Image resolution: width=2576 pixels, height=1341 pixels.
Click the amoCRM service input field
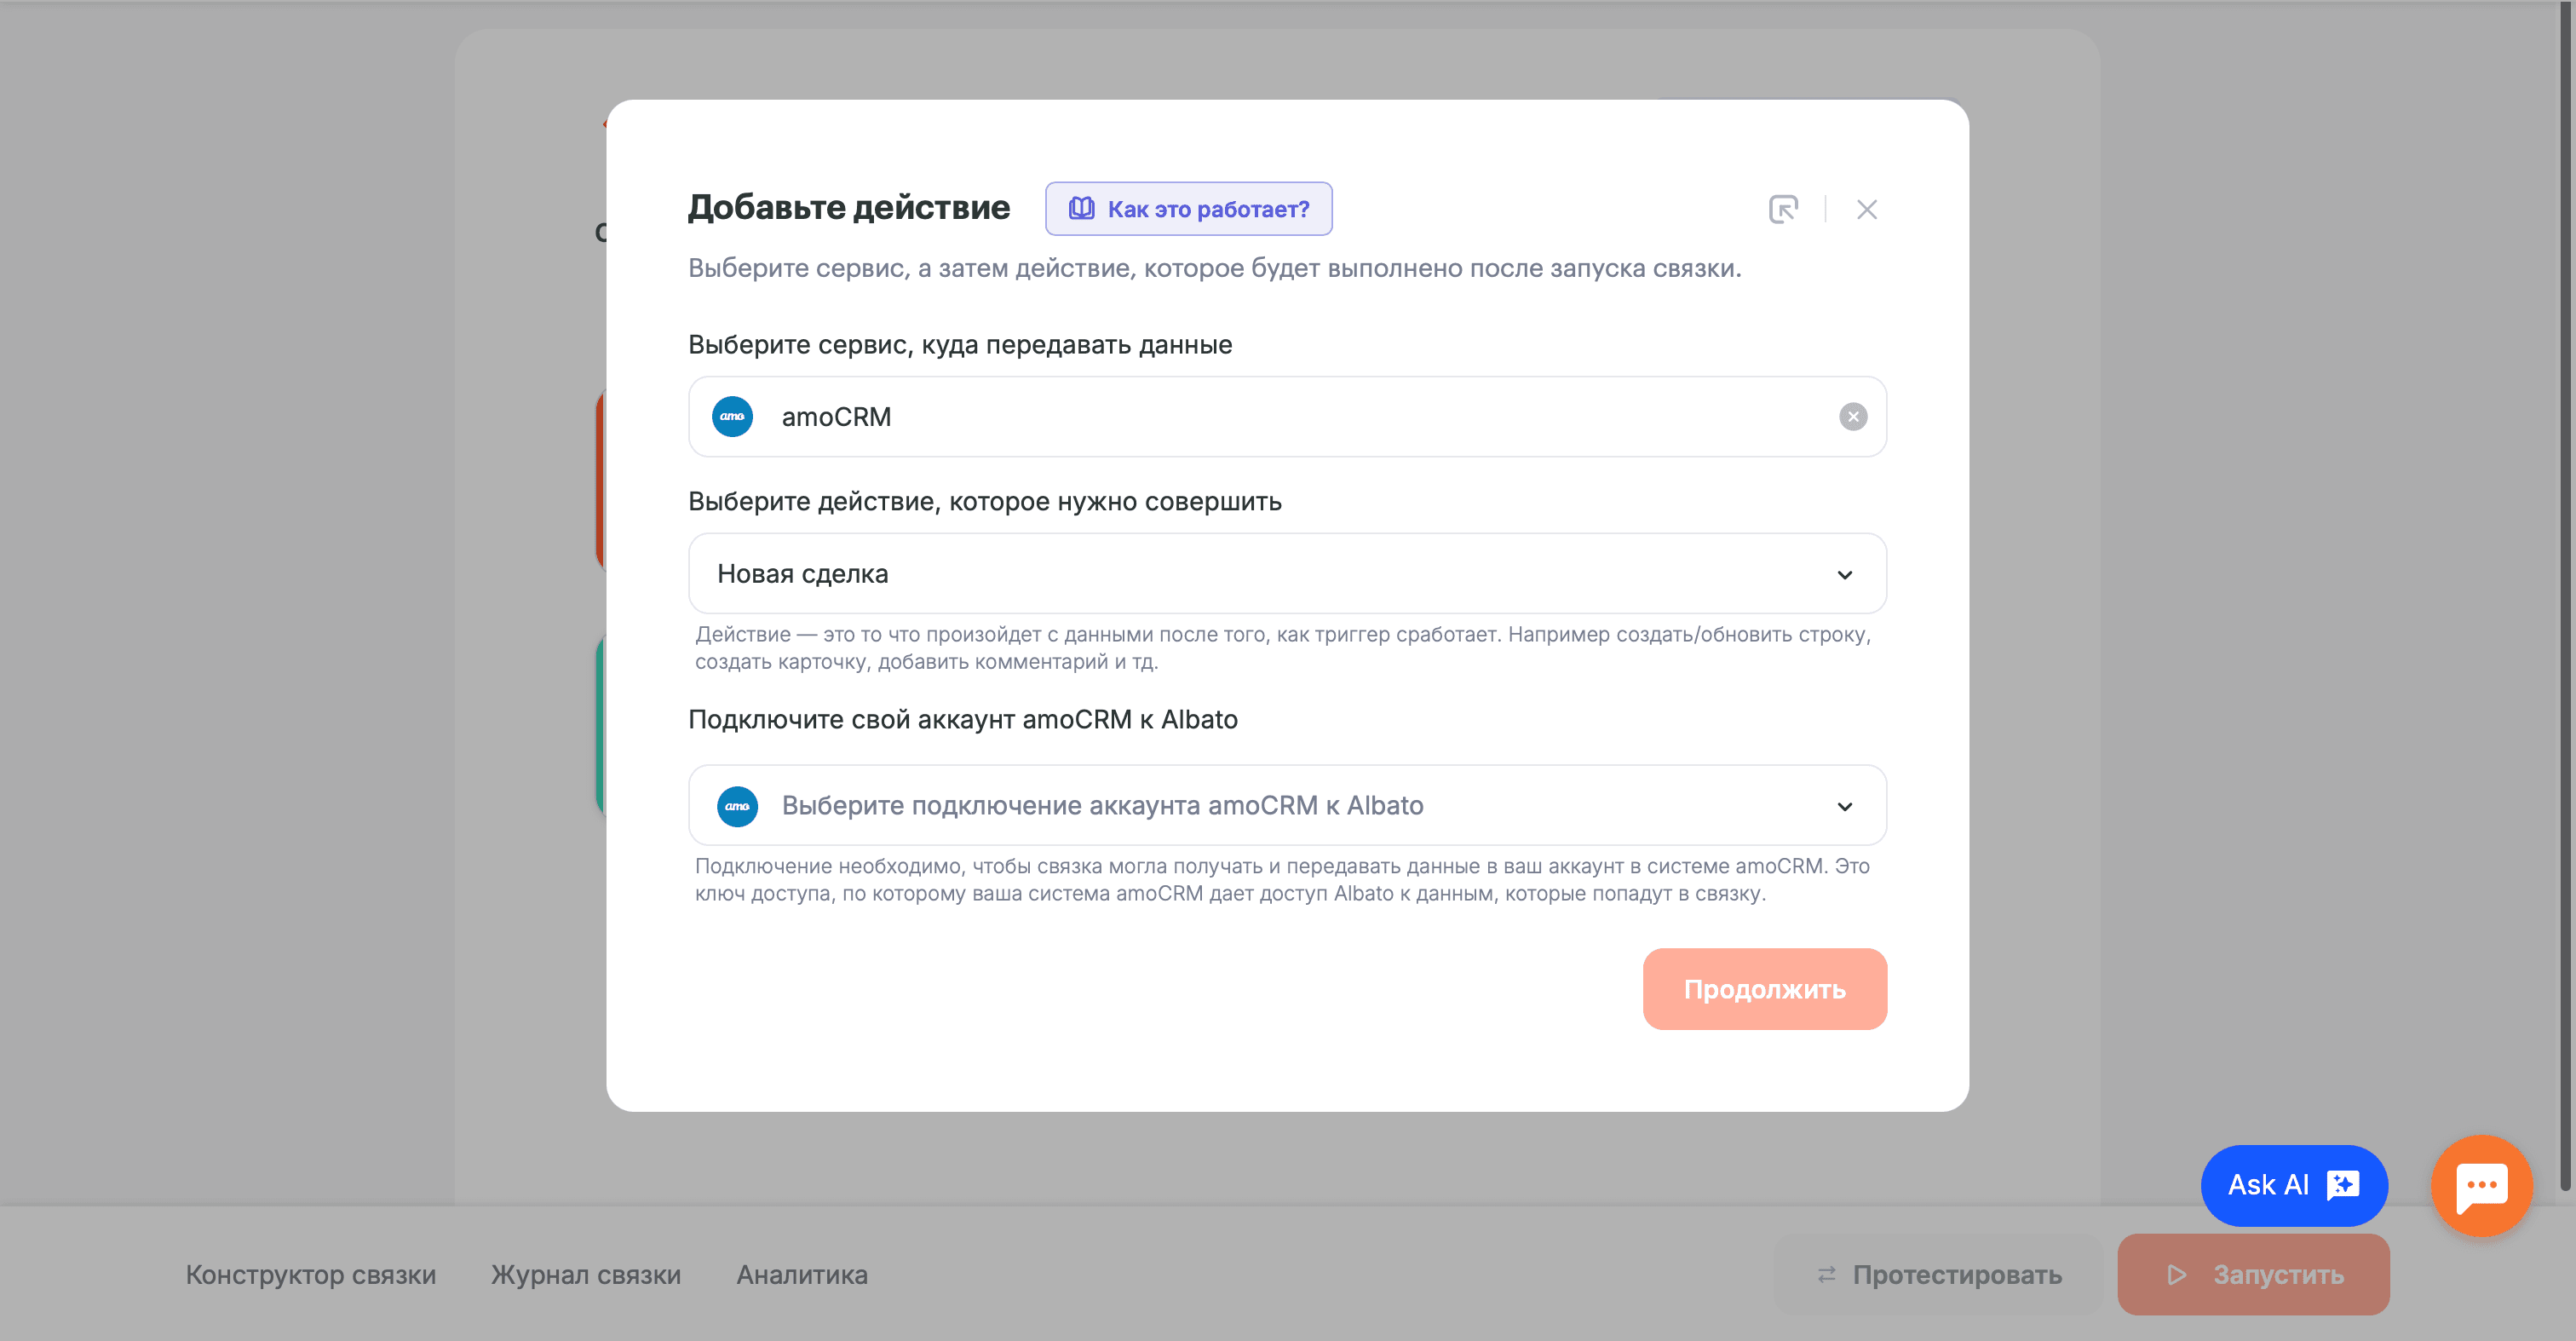point(1286,417)
